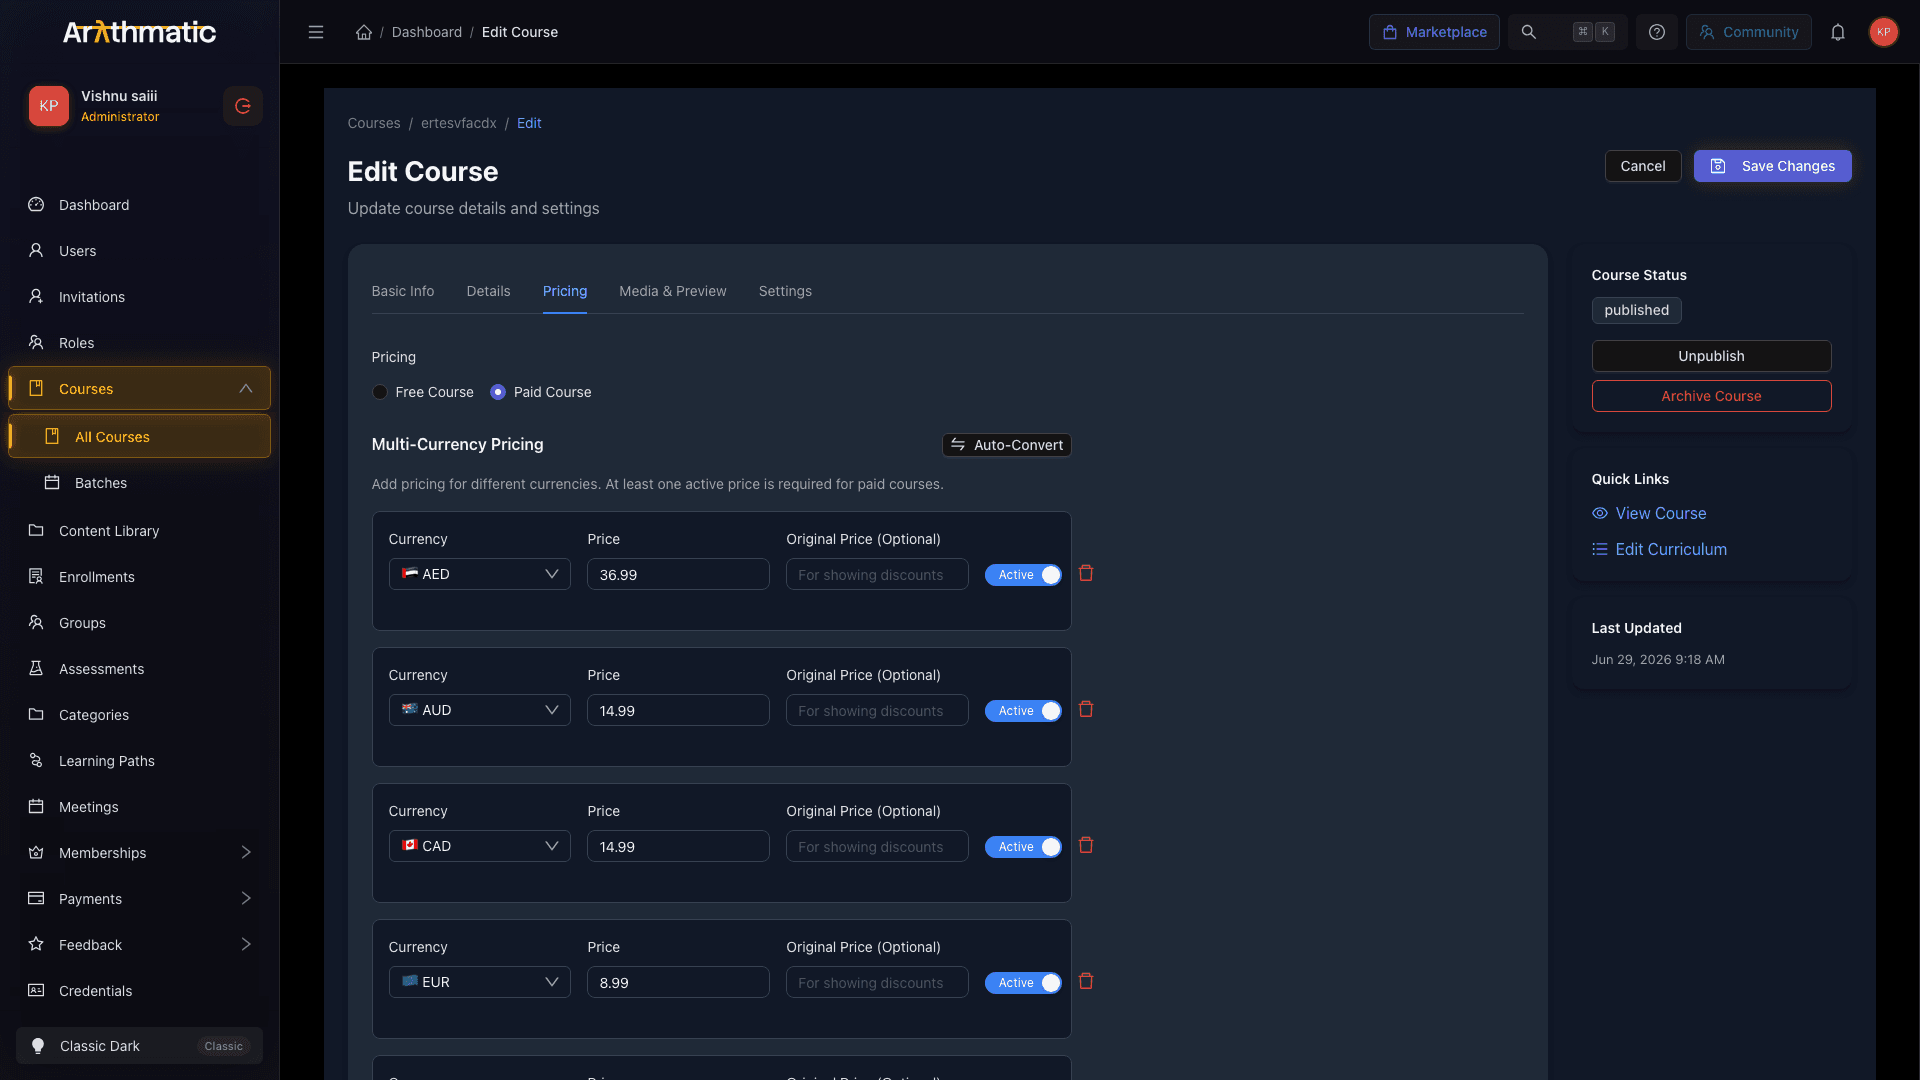Switch to the Basic Info tab

(403, 291)
